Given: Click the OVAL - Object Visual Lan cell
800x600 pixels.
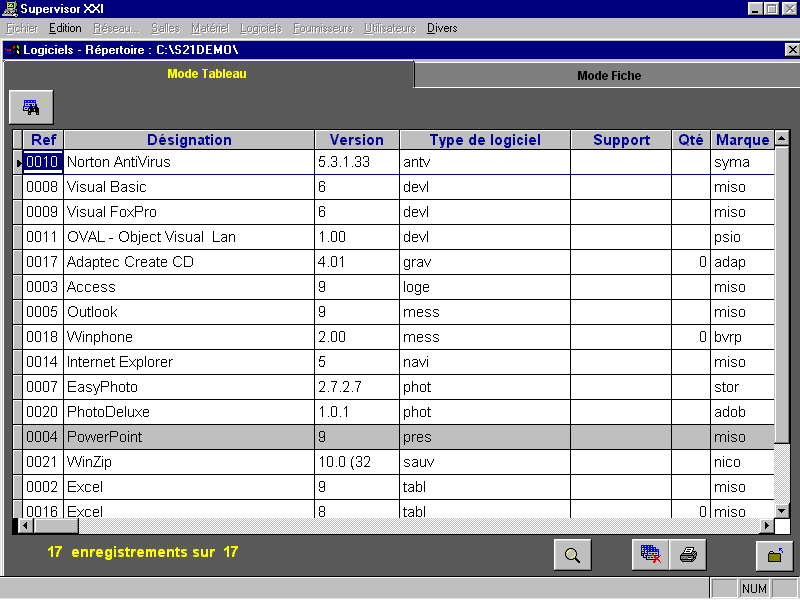Looking at the screenshot, I should [189, 237].
